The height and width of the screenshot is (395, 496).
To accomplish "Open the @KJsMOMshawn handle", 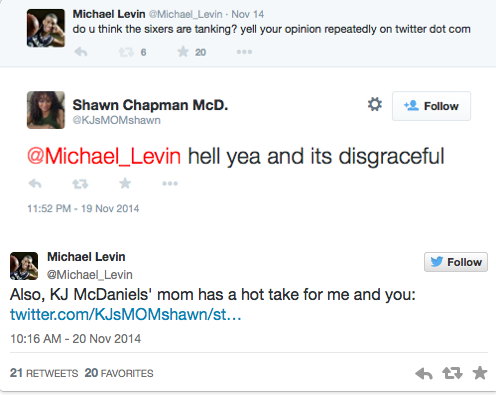I will coord(117,120).
